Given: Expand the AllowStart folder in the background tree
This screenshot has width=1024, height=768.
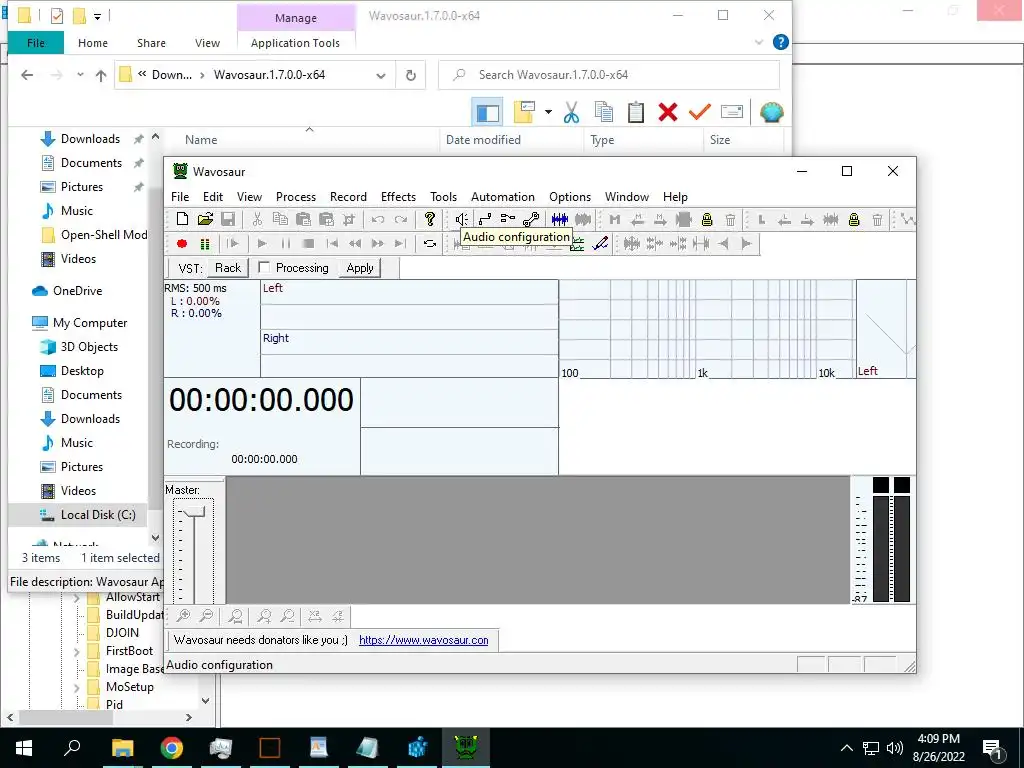Looking at the screenshot, I should tap(77, 598).
